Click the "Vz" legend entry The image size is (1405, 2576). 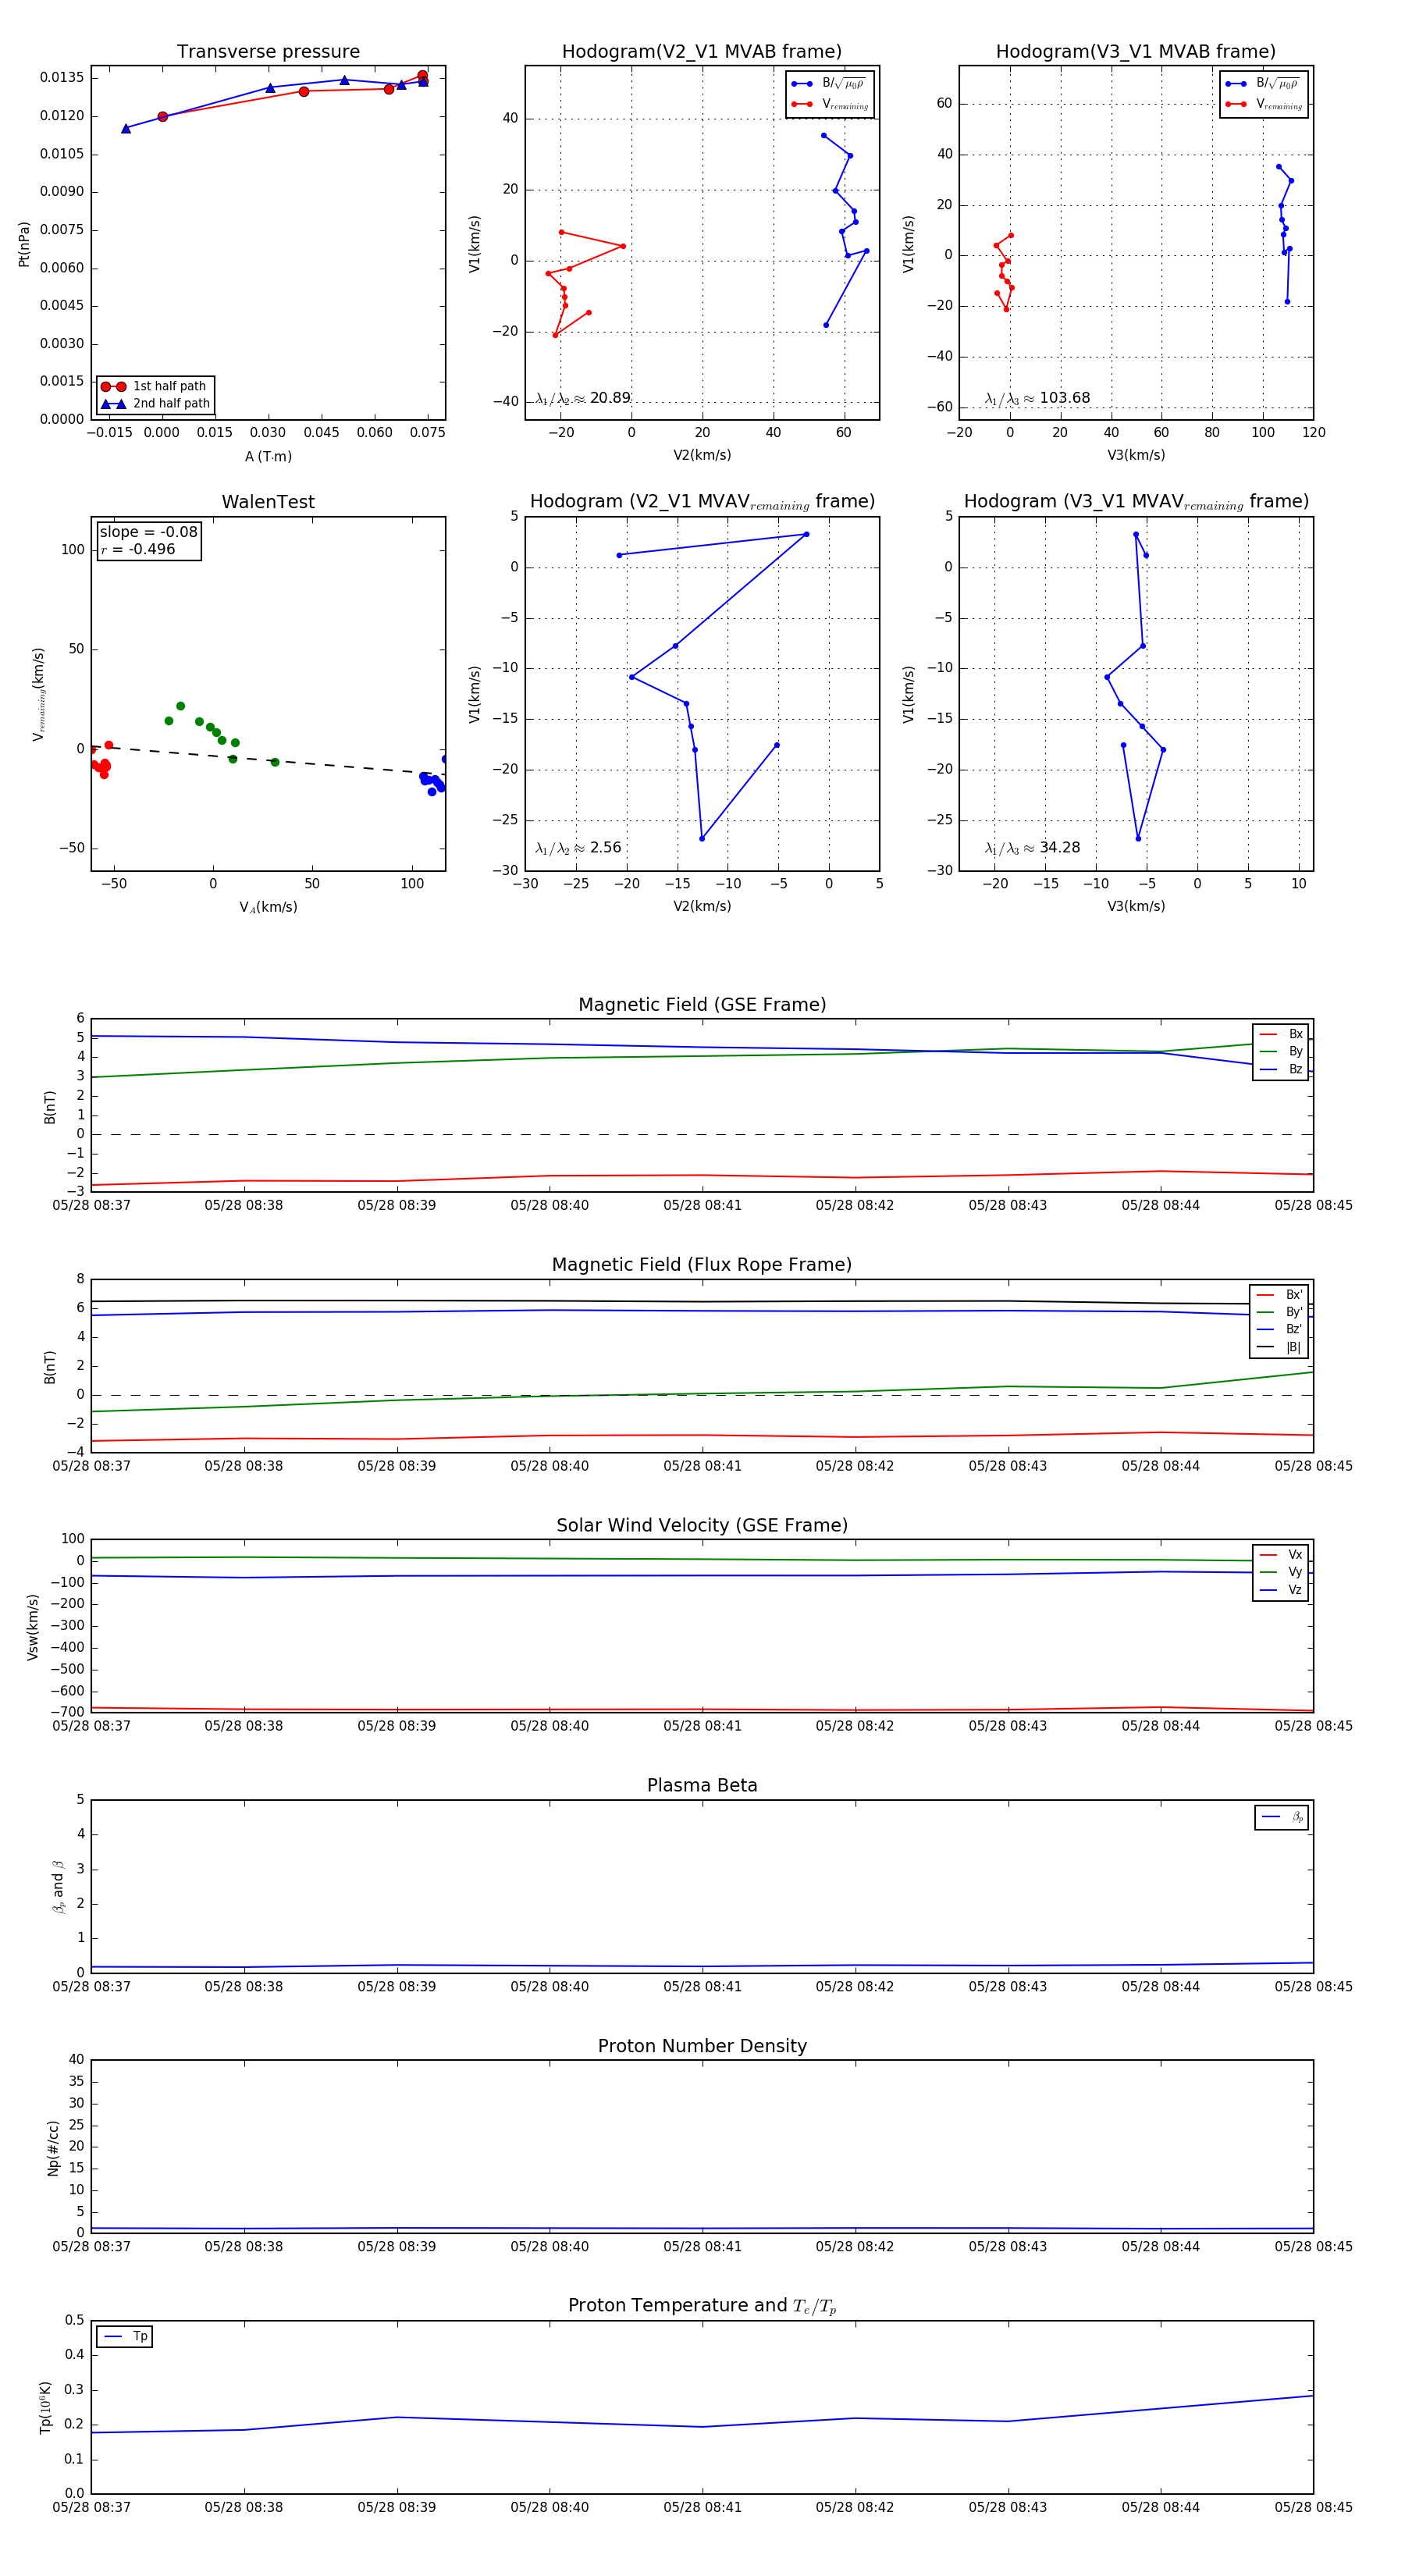pos(1281,1590)
